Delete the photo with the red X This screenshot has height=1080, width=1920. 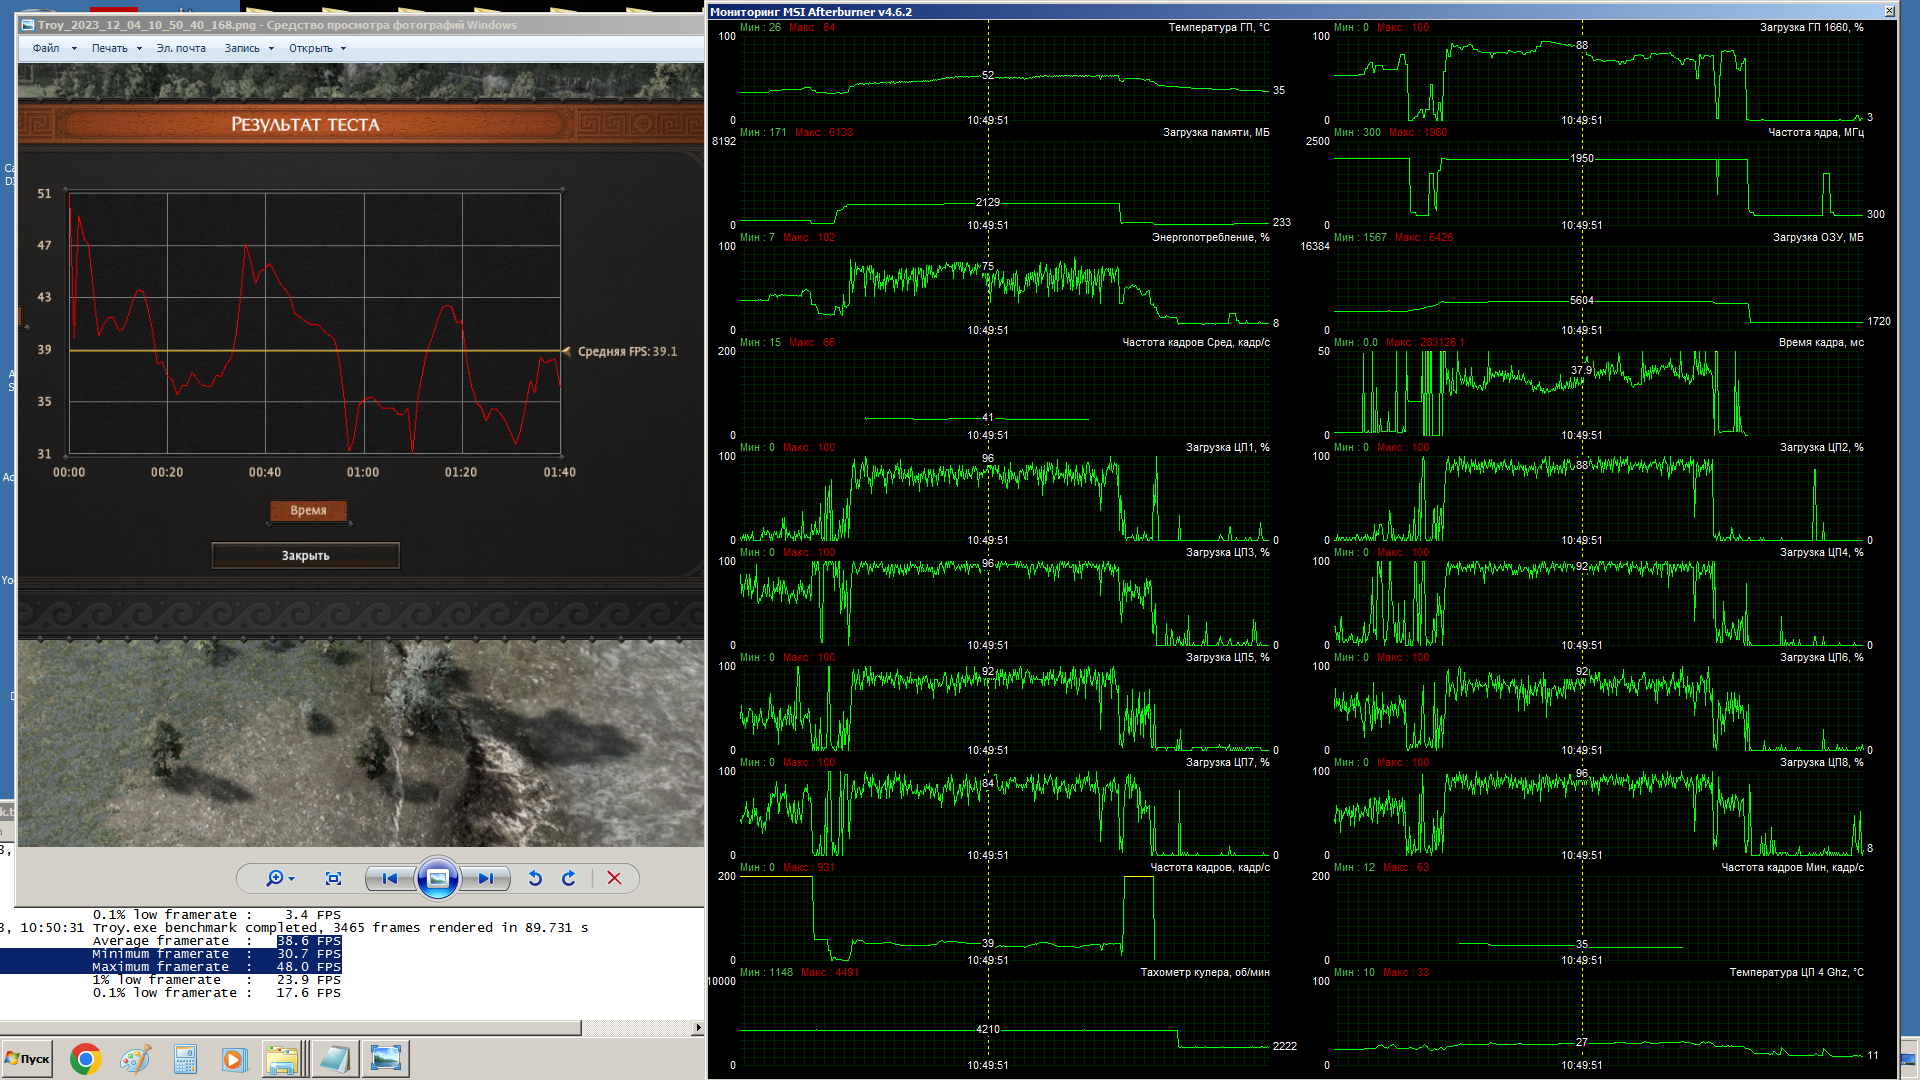(614, 878)
